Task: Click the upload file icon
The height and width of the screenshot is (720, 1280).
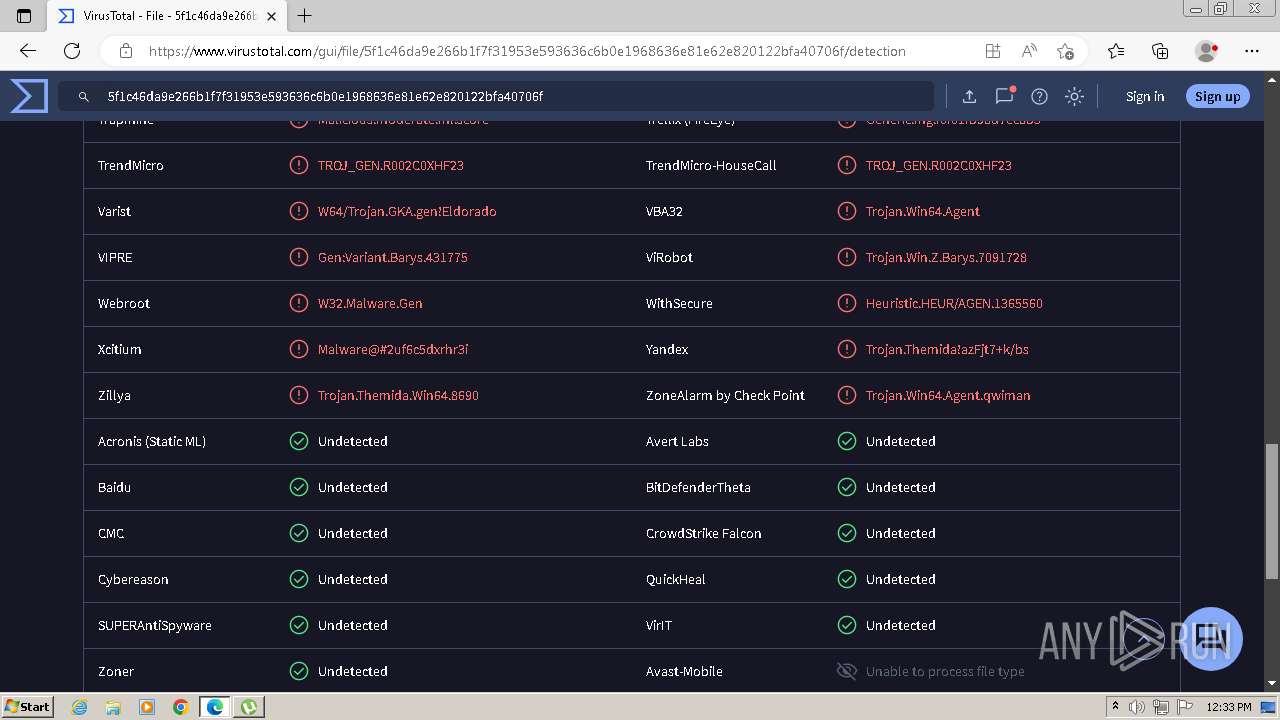Action: coord(969,97)
